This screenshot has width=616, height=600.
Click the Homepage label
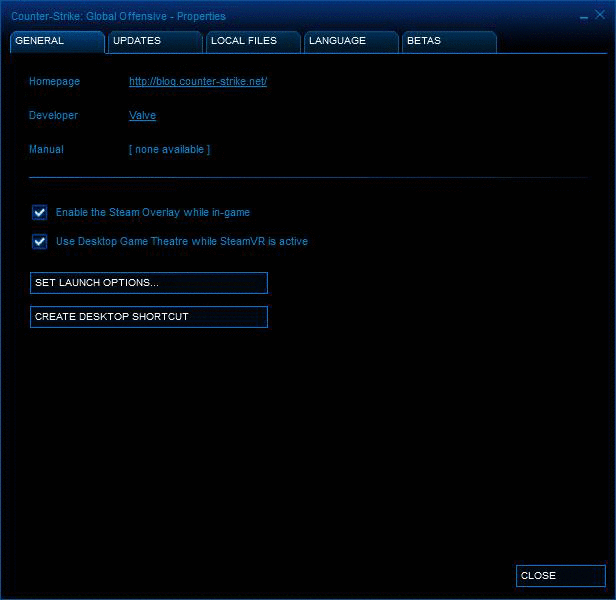[54, 81]
